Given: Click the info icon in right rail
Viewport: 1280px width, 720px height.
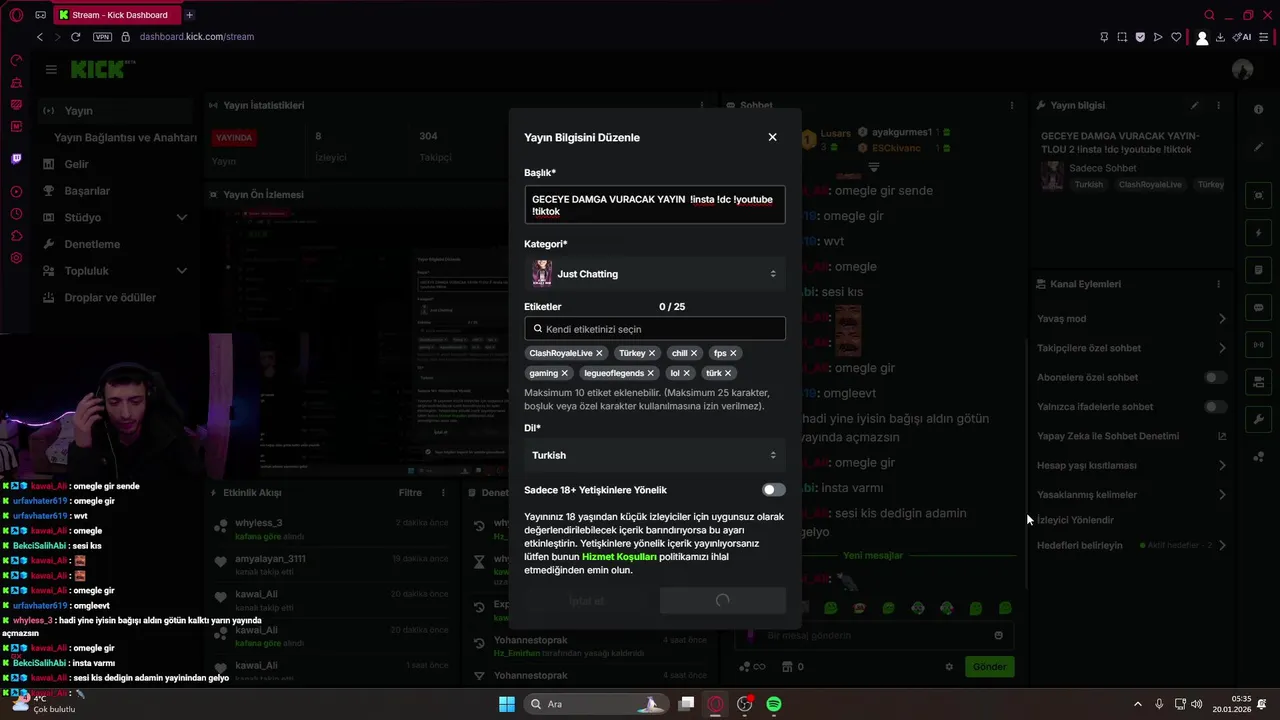Looking at the screenshot, I should (x=1259, y=110).
